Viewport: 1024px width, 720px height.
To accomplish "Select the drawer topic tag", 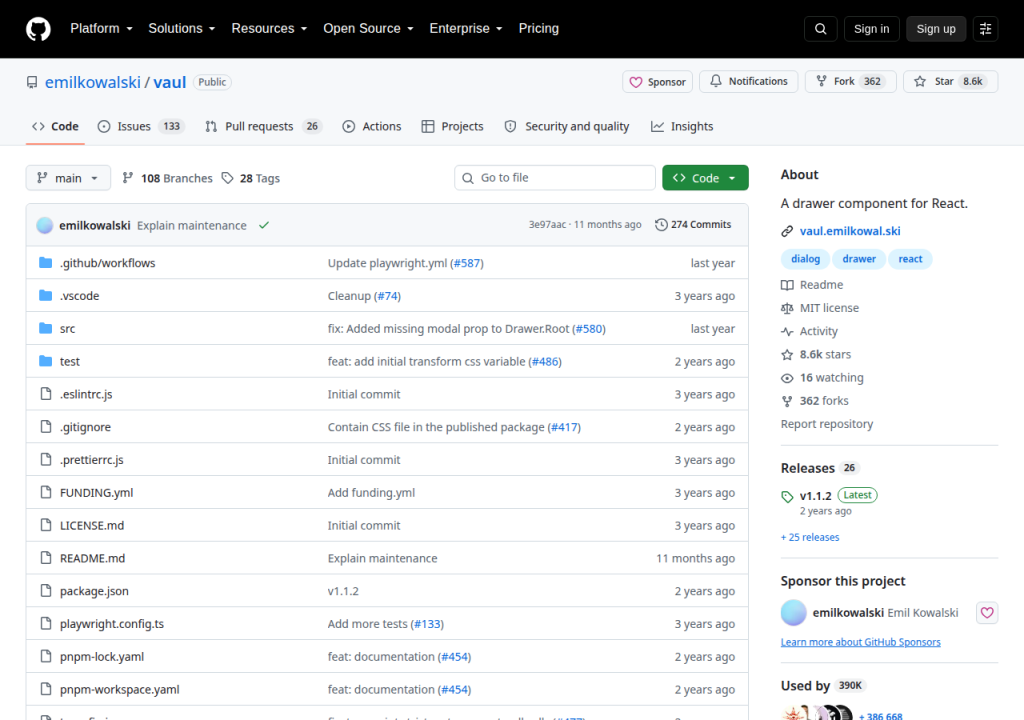I will (859, 259).
